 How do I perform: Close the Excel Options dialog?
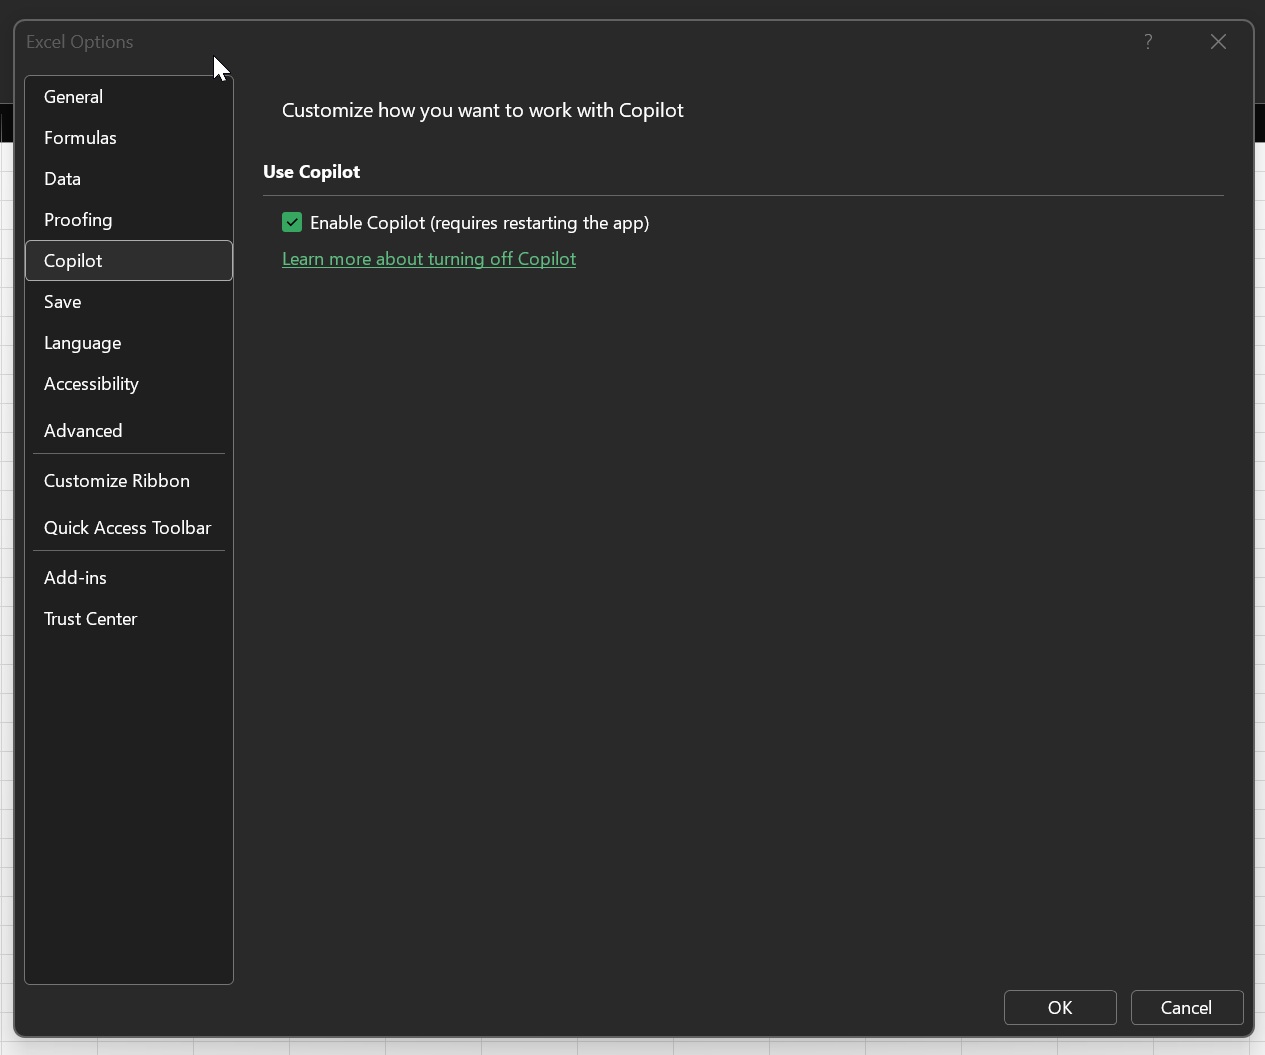(x=1218, y=42)
